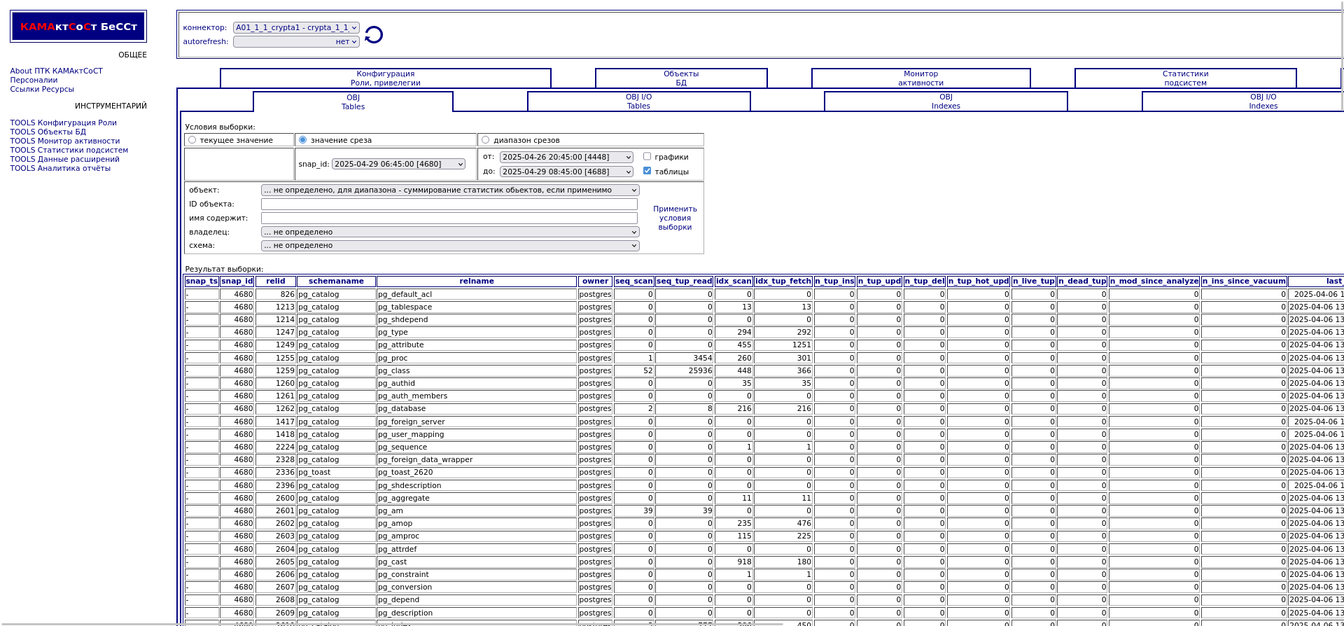1344x626 pixels.
Task: Expand the 'владелец' owner dropdown
Action: (x=450, y=232)
